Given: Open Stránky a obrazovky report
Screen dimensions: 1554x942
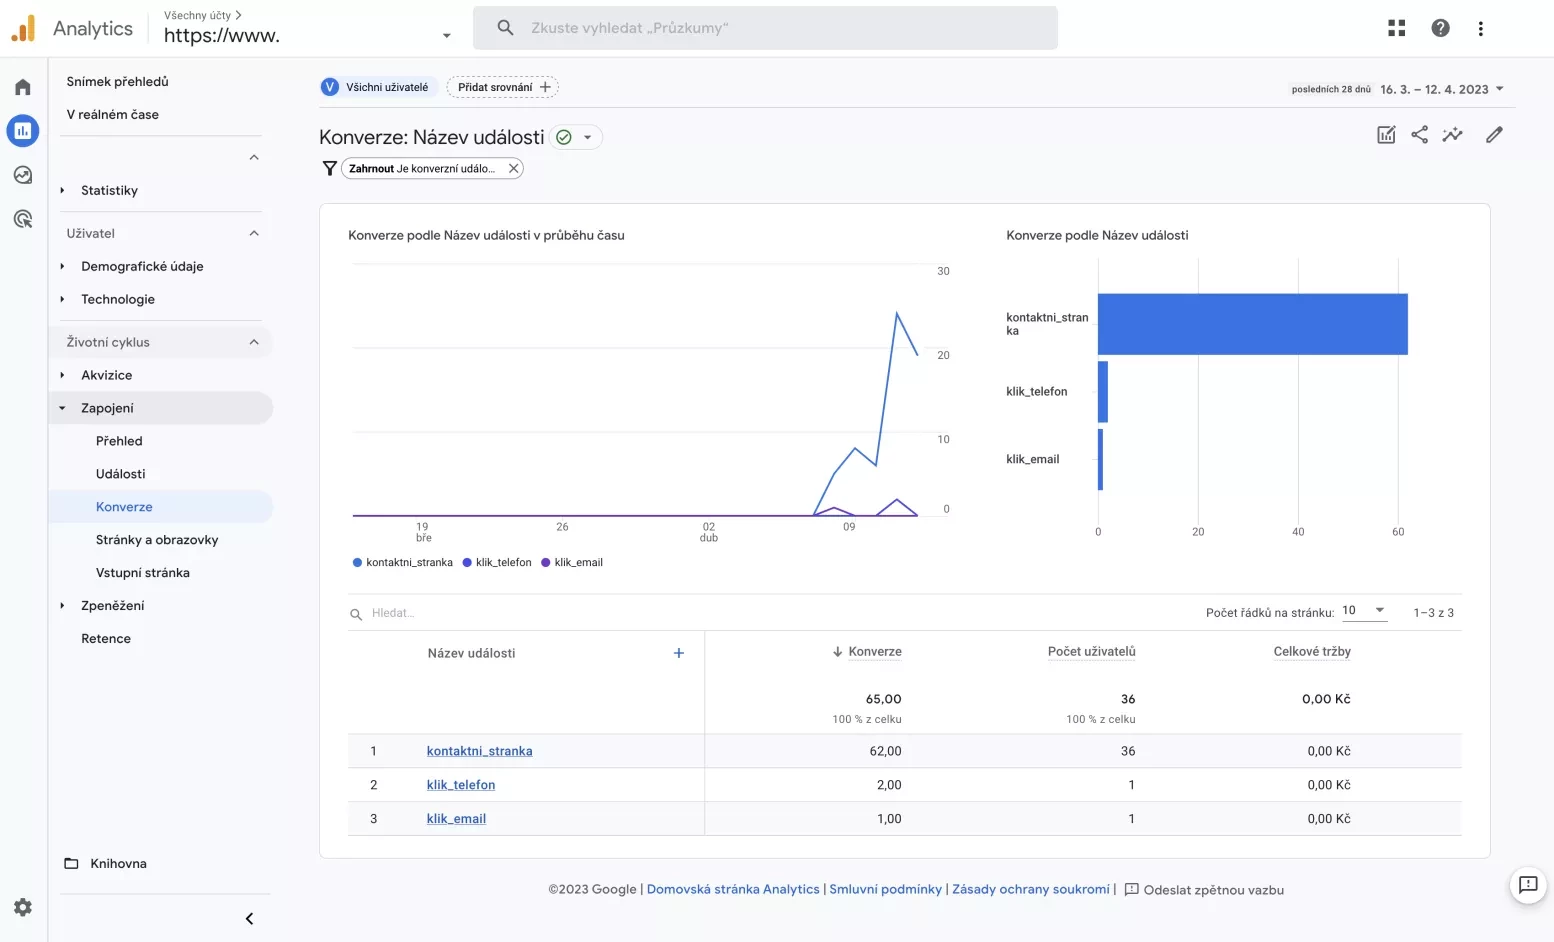Looking at the screenshot, I should (157, 540).
